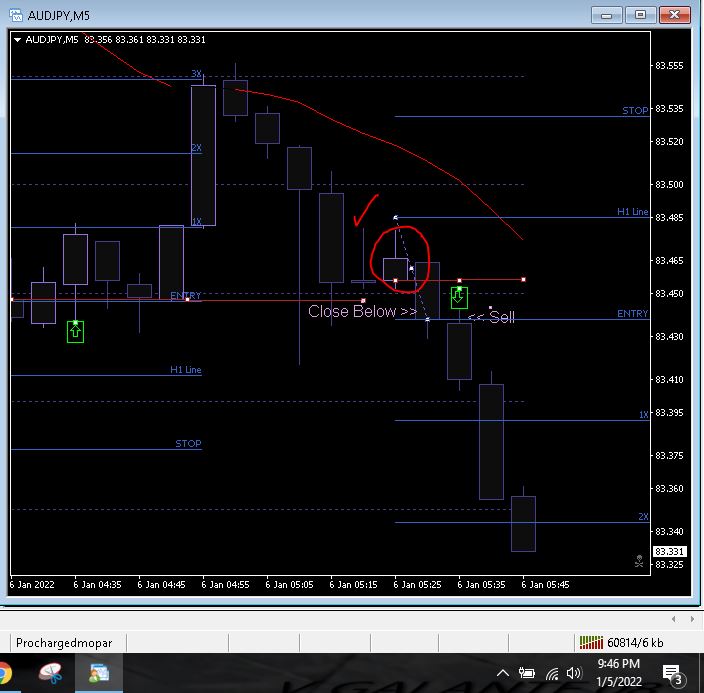Image resolution: width=704 pixels, height=693 pixels.
Task: Open Chrome from the taskbar
Action: point(4,674)
